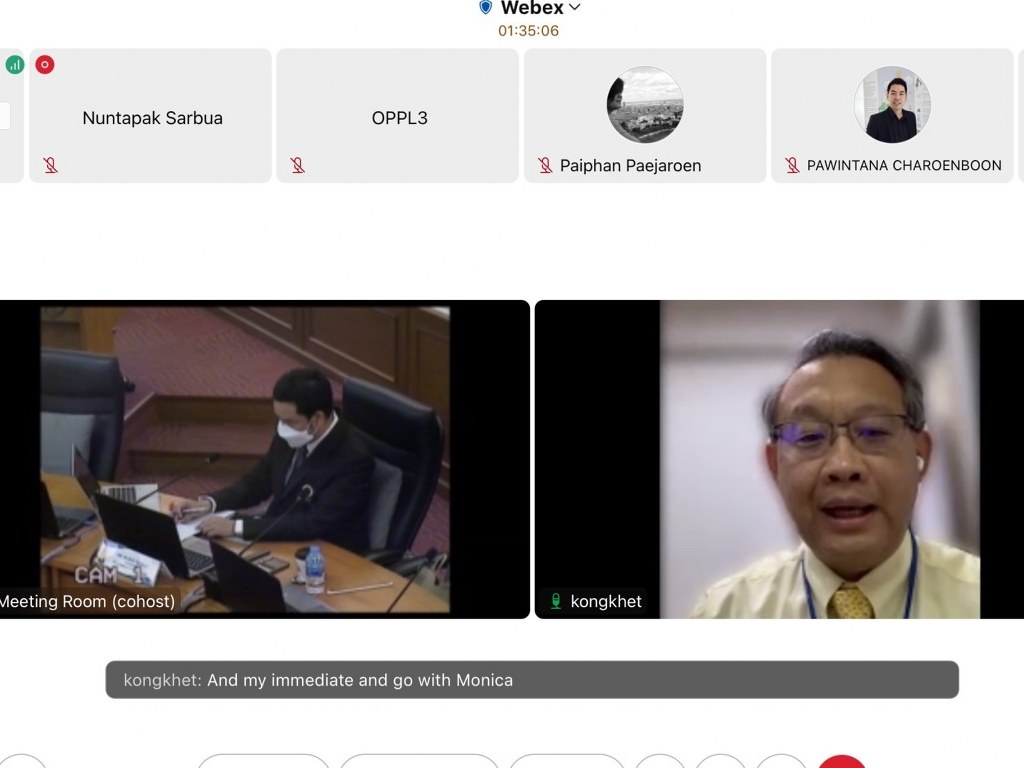Viewport: 1024px width, 768px height.
Task: Click Nuntapak Sarbua's muted microphone icon
Action: (50, 165)
